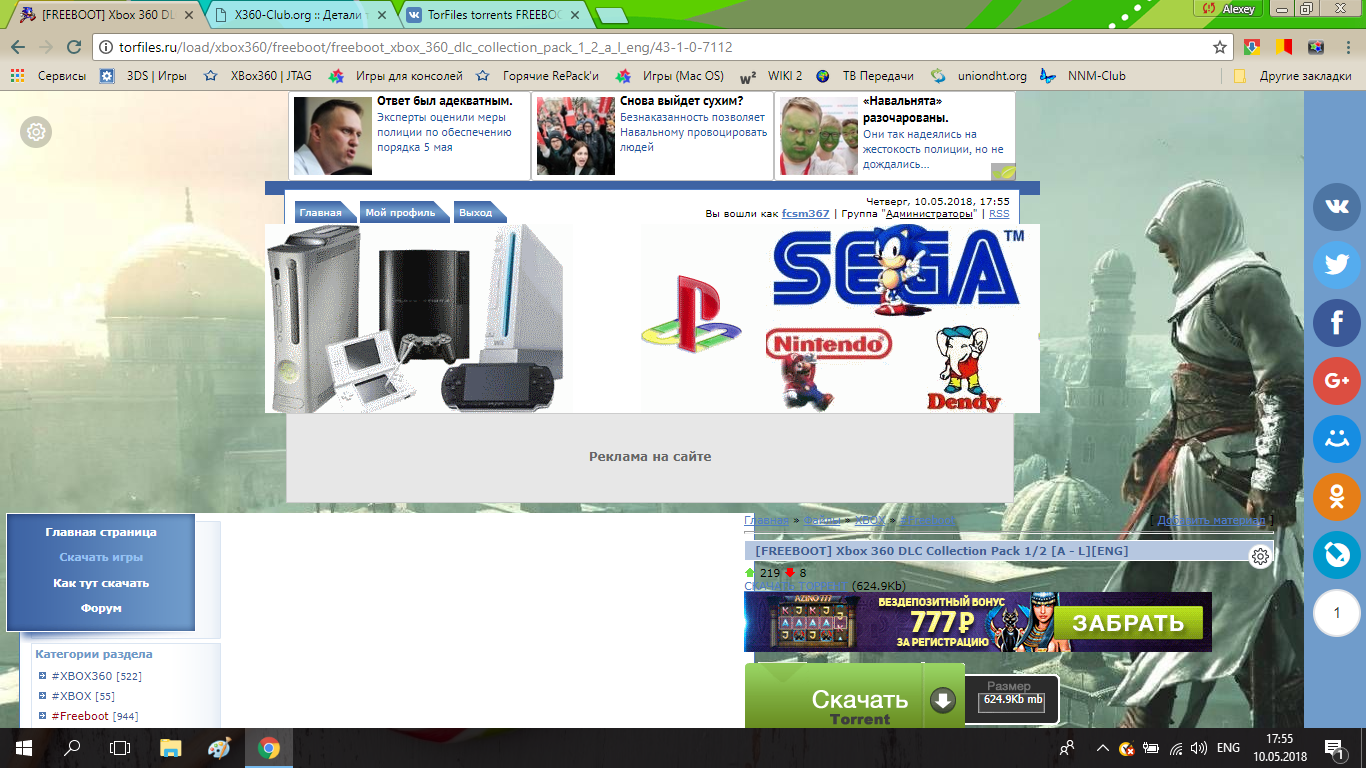
Task: Click the red downvote arrow
Action: tap(790, 573)
